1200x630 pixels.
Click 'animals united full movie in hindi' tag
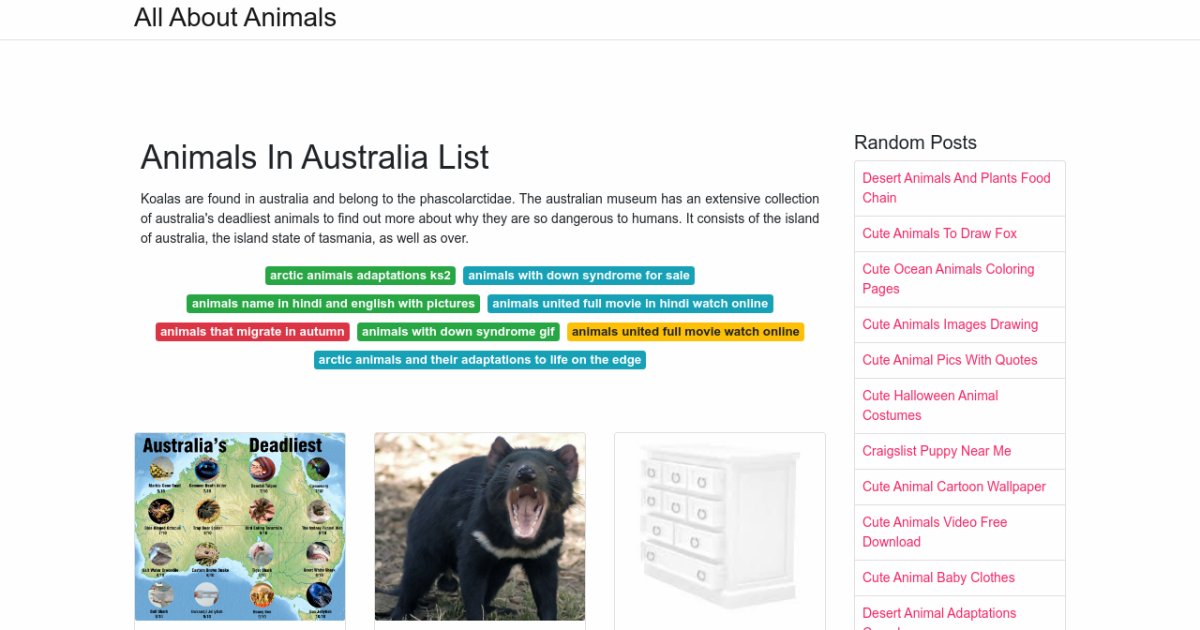pyautogui.click(x=630, y=304)
